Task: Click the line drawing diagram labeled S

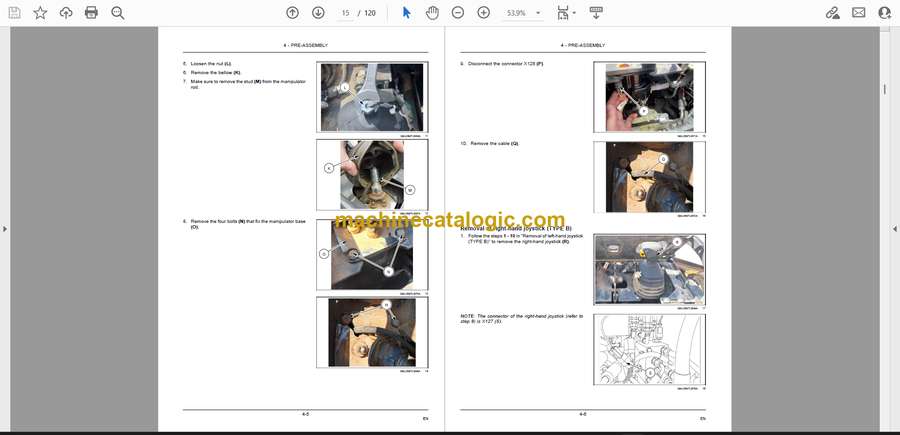Action: coord(649,349)
